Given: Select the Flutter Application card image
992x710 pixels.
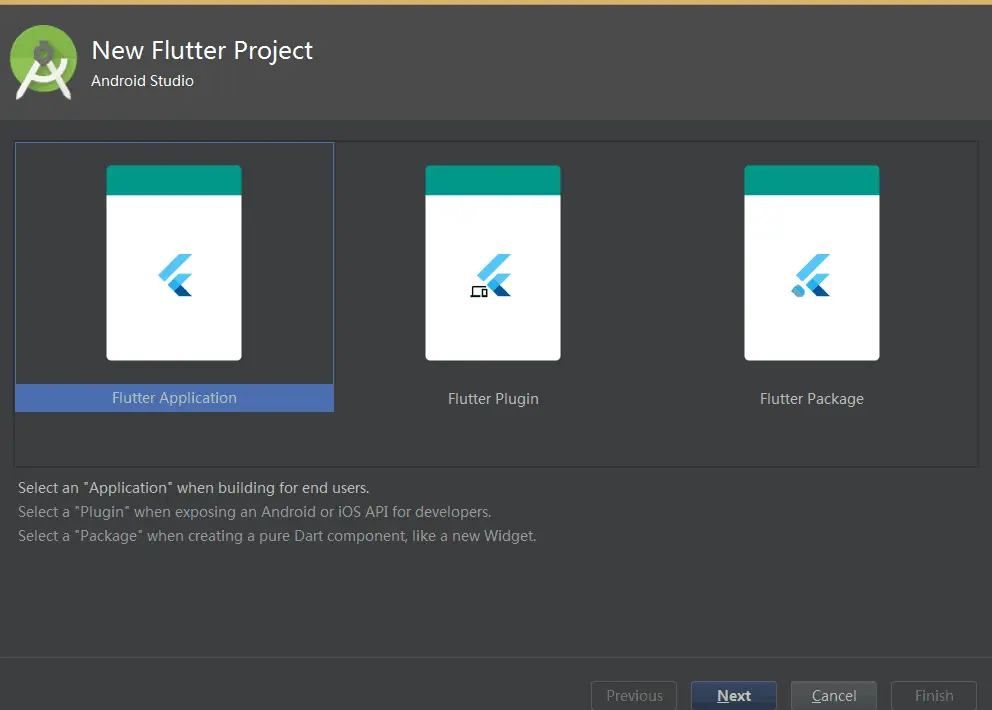Looking at the screenshot, I should pos(174,263).
